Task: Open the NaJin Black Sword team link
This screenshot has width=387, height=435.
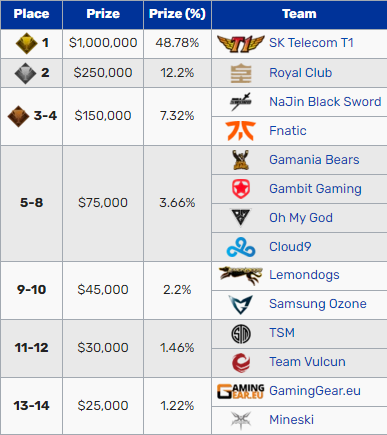Action: (325, 102)
